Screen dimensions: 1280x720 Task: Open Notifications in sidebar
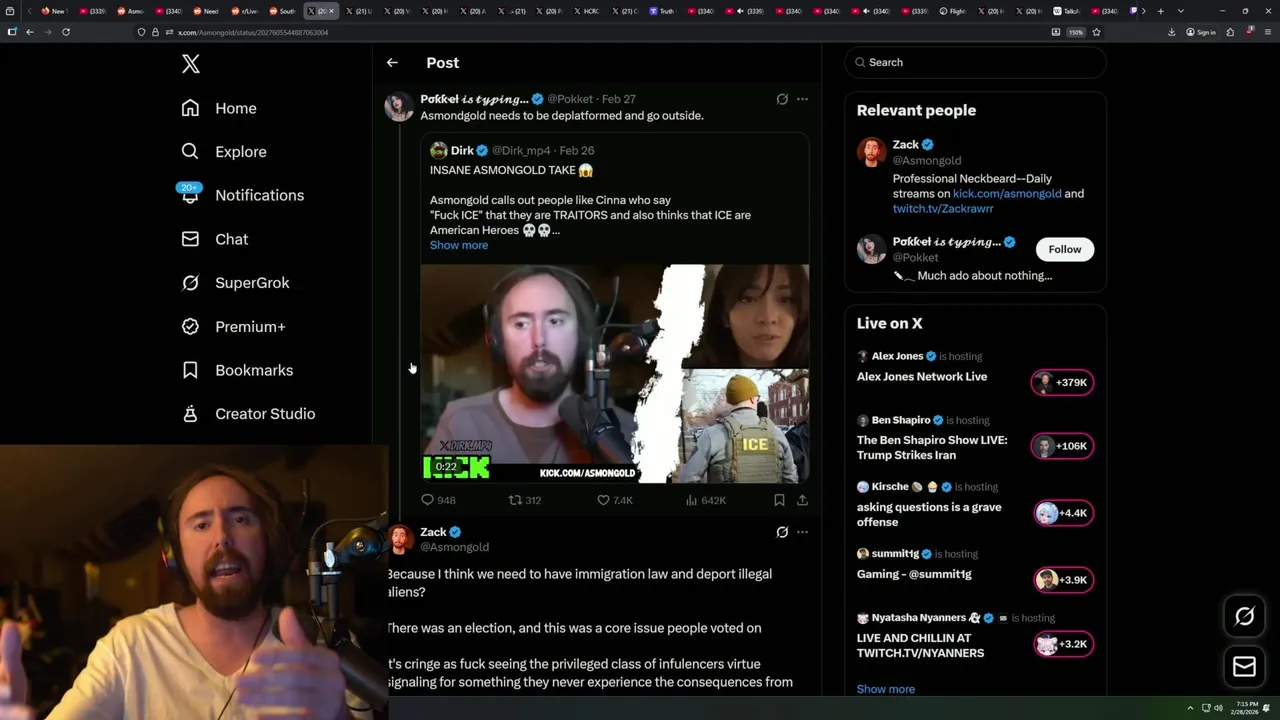242,195
